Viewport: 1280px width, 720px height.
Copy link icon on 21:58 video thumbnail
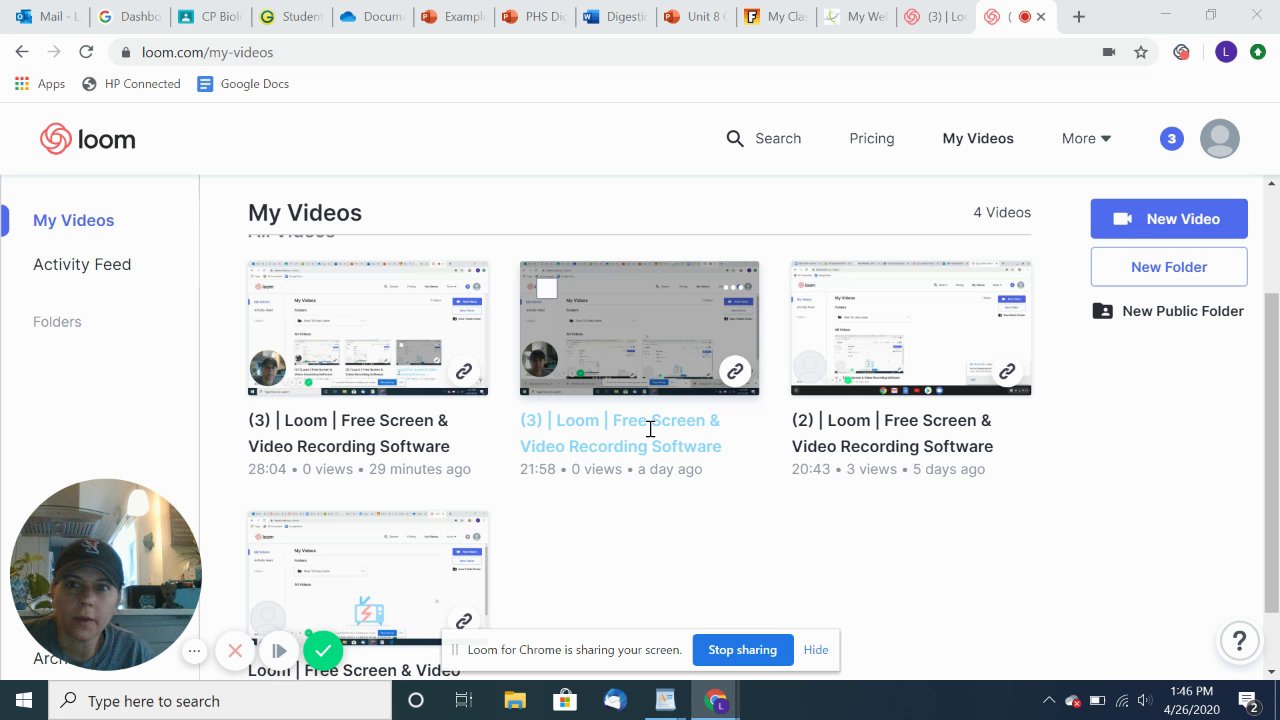pos(735,371)
